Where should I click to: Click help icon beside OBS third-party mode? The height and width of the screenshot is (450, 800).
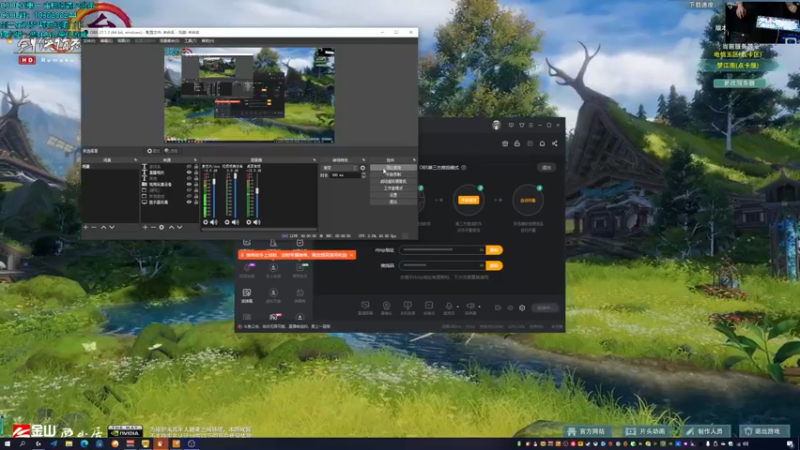click(464, 167)
